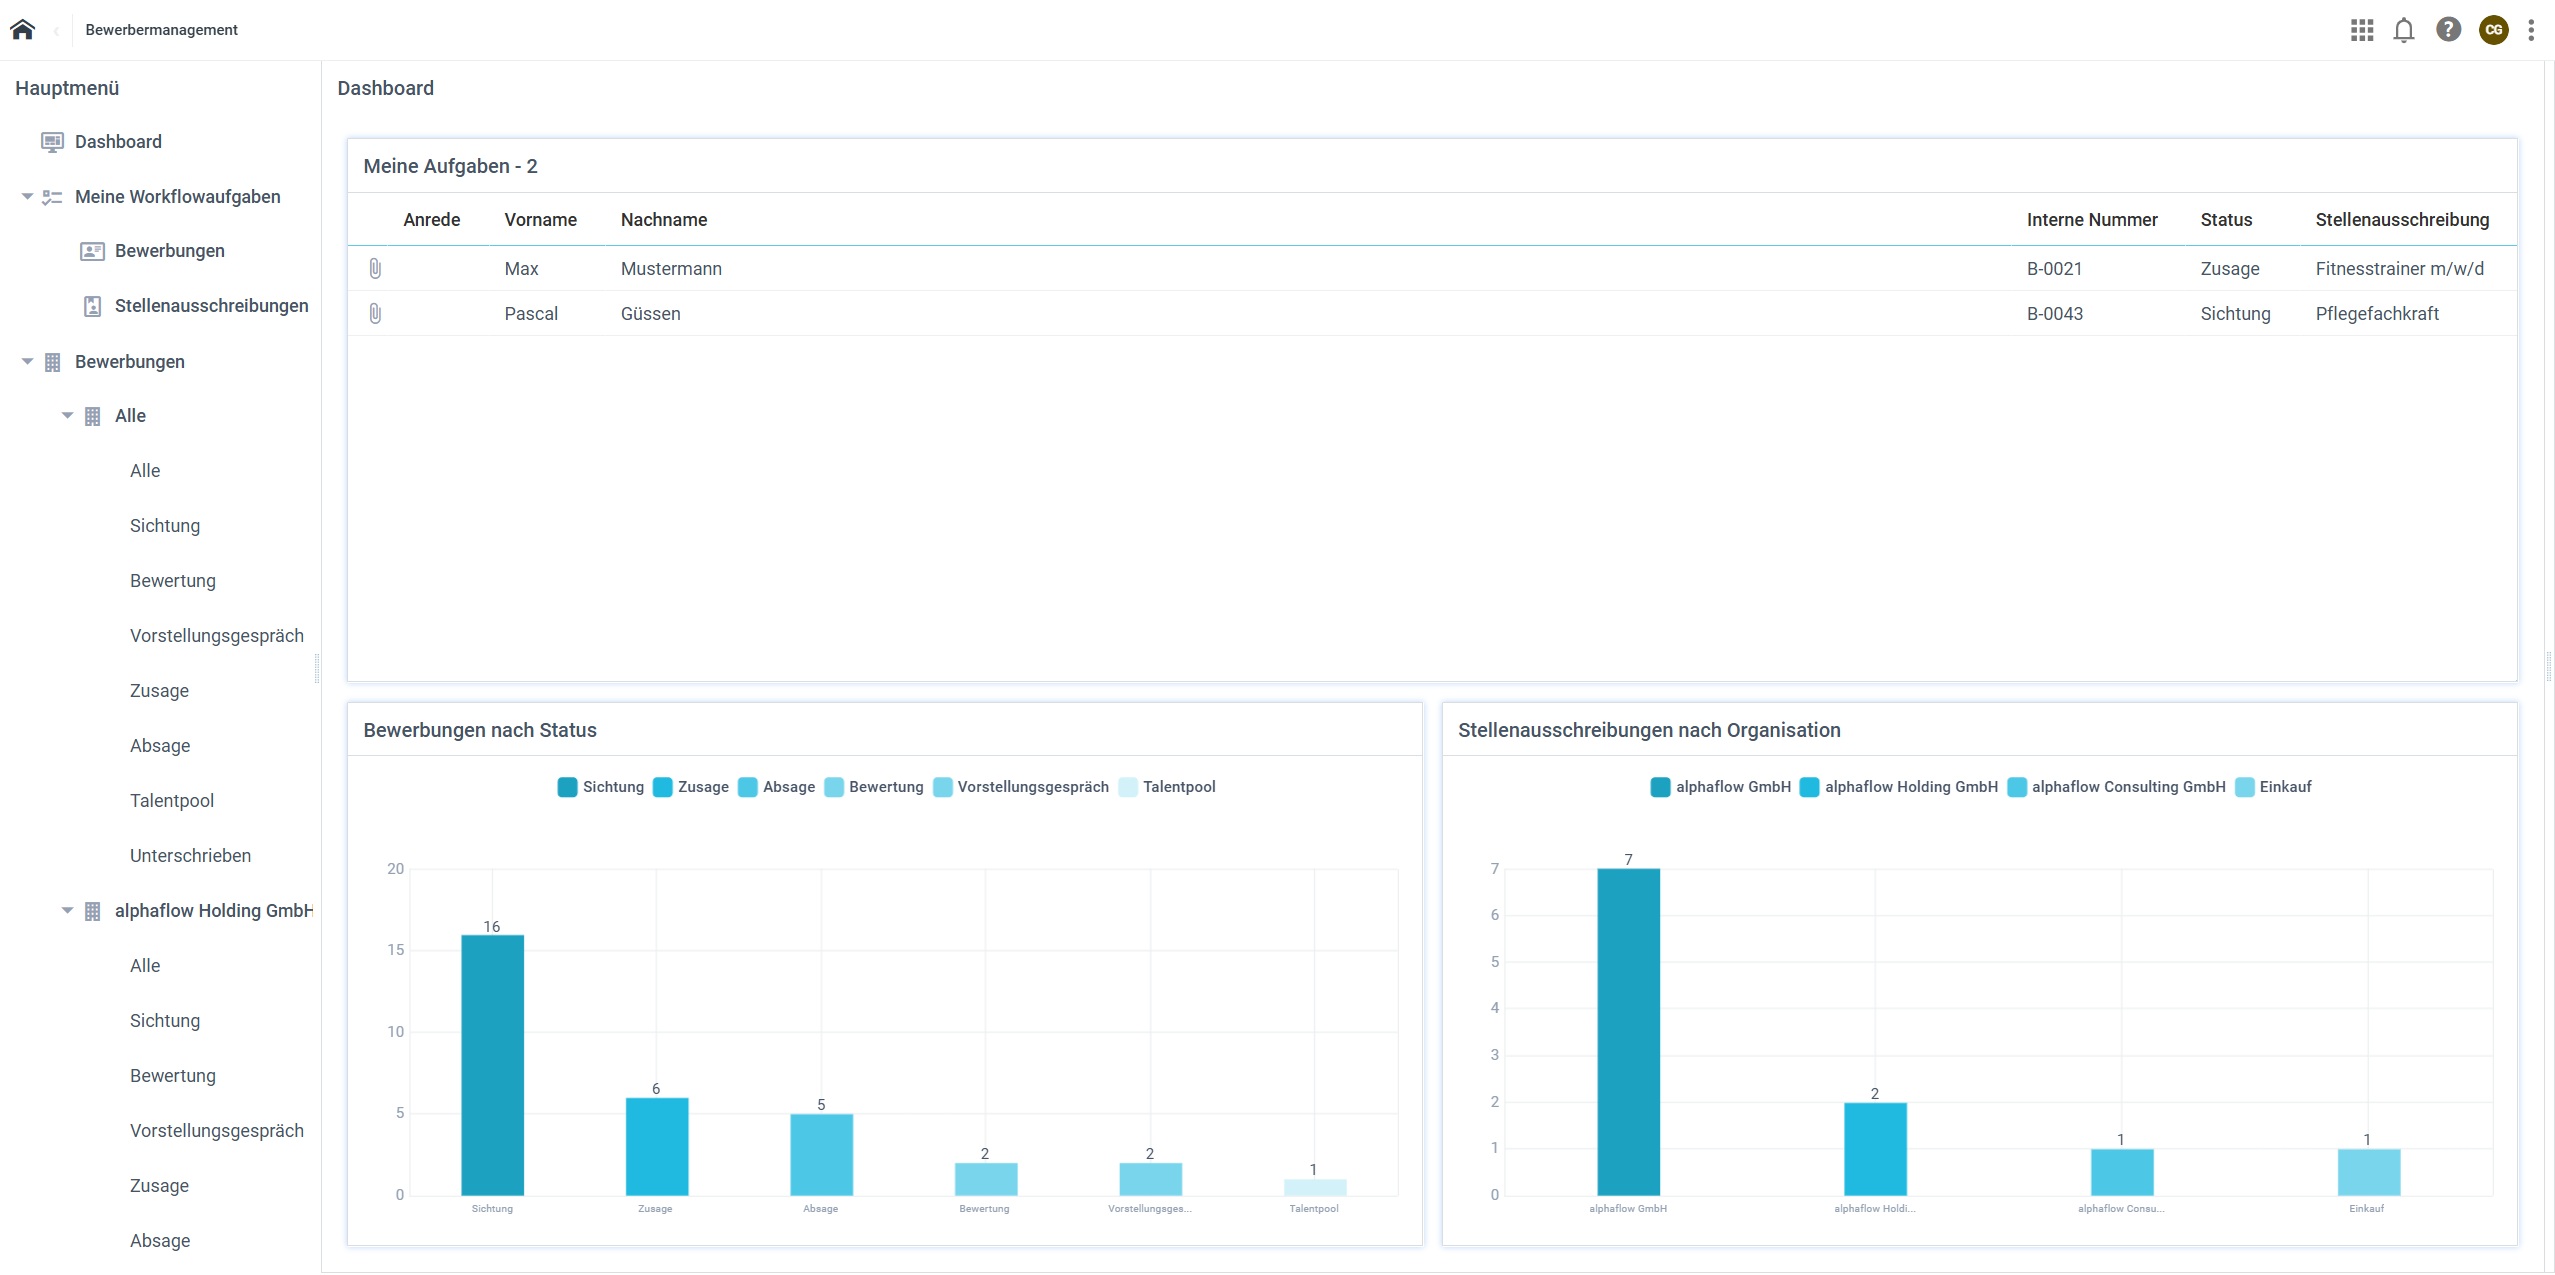Open the CG user avatar menu
The image size is (2555, 1275).
pos(2493,30)
